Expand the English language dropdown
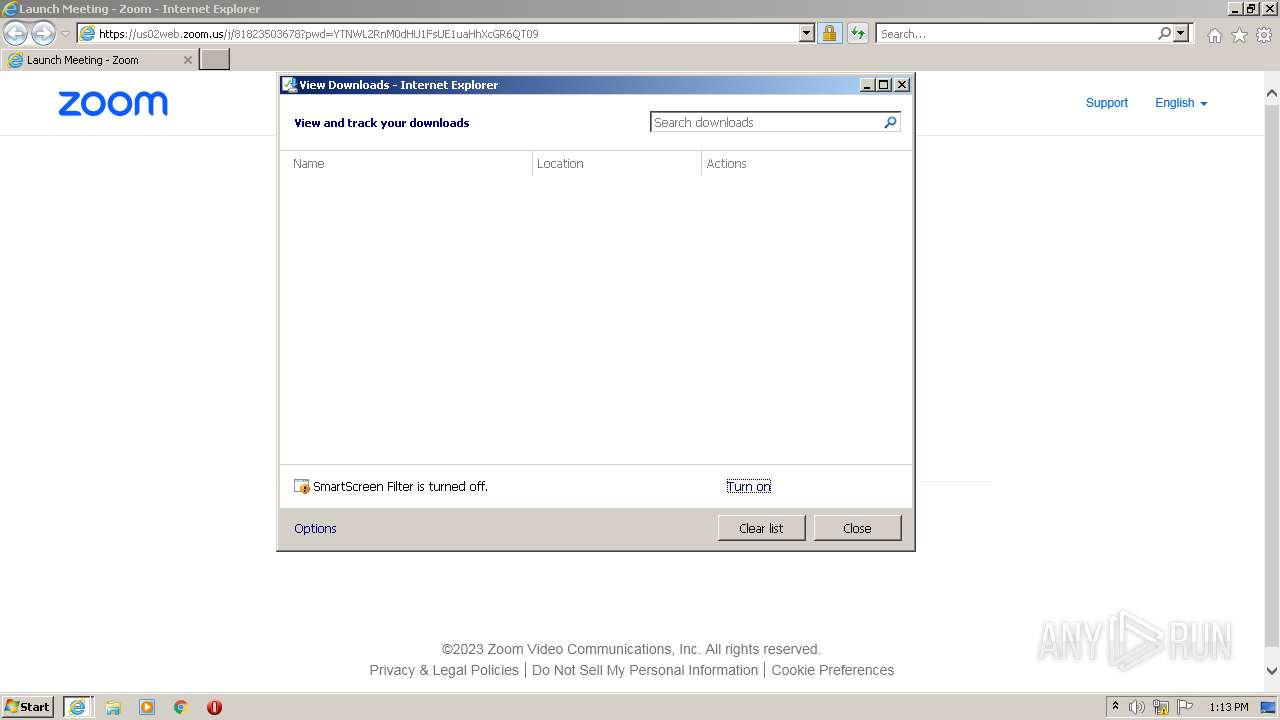This screenshot has width=1280, height=720. tap(1181, 103)
